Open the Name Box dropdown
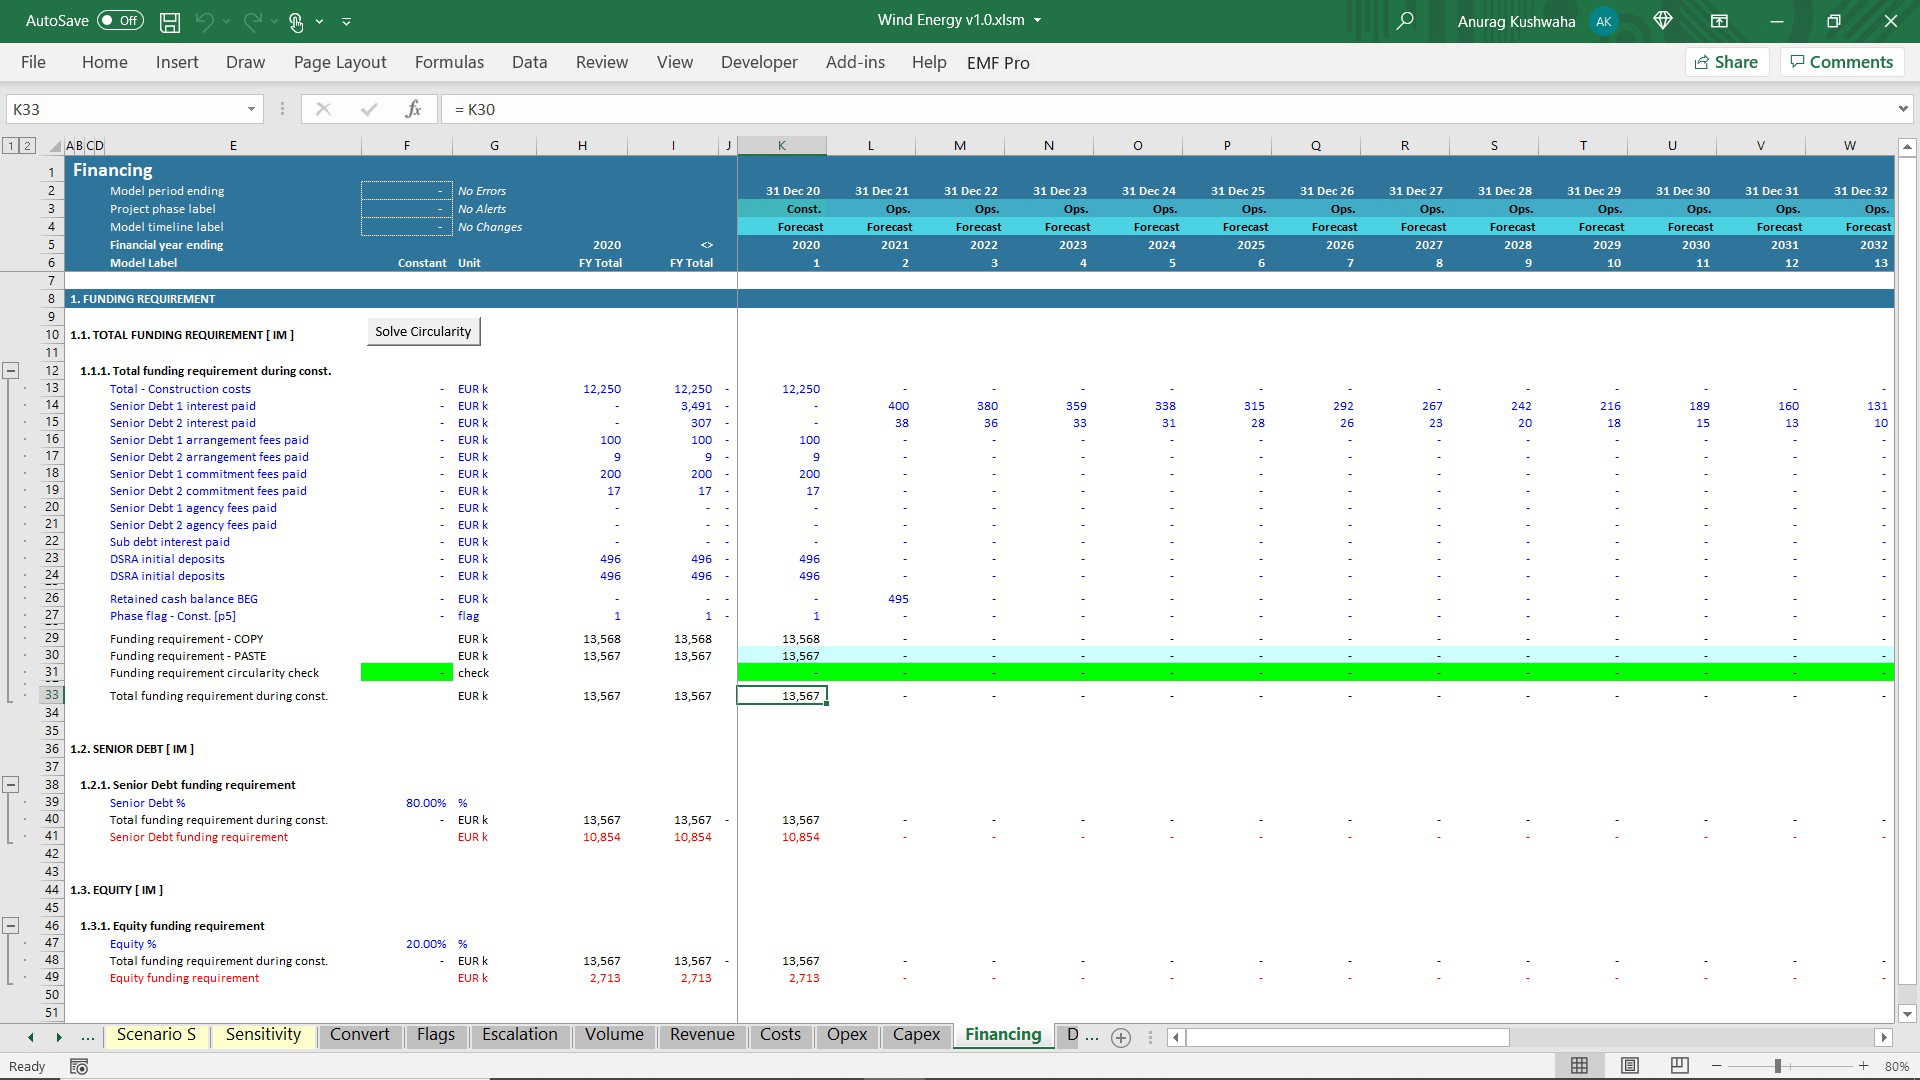 pos(251,109)
